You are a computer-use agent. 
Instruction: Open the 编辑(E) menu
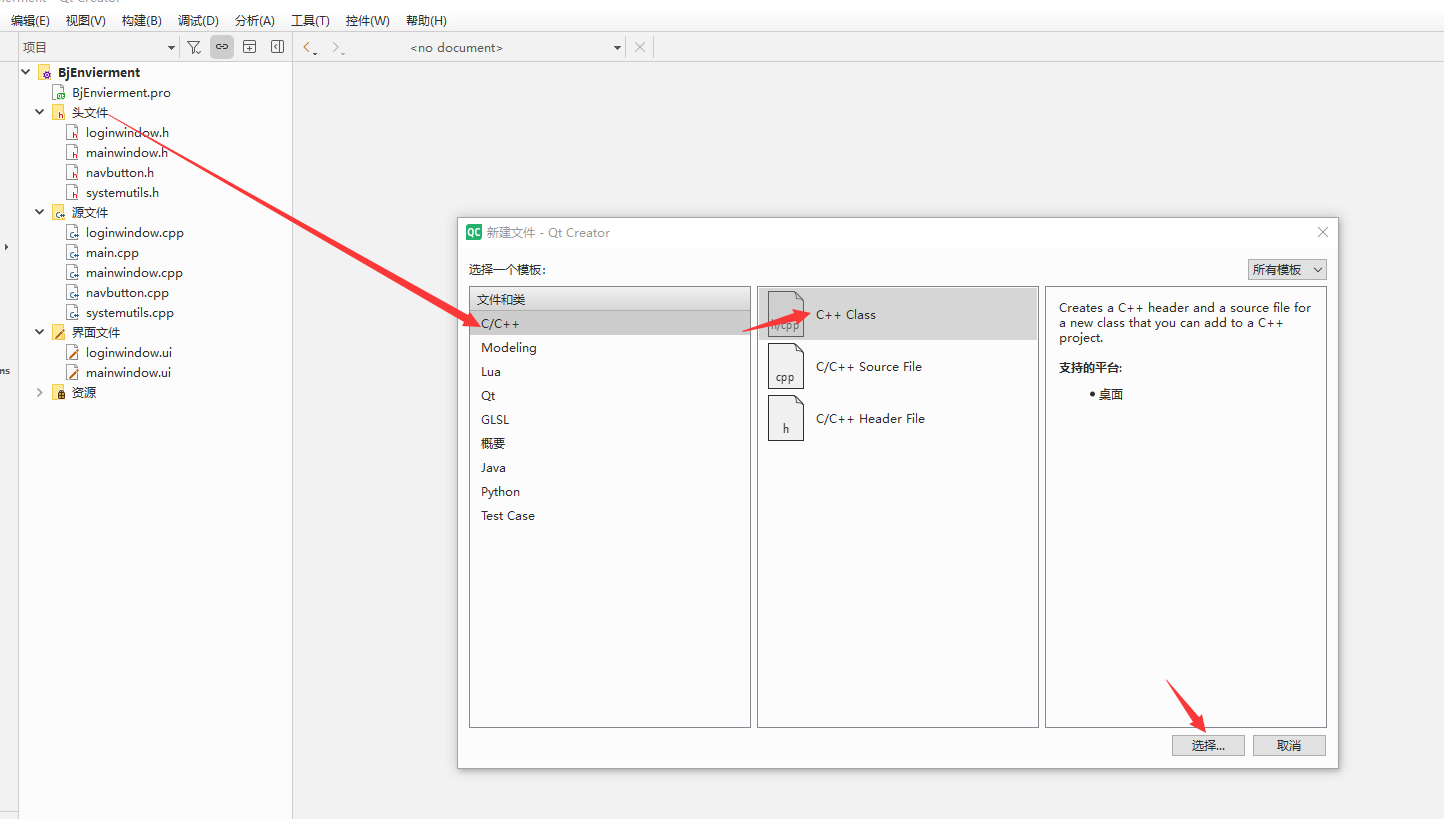(30, 20)
